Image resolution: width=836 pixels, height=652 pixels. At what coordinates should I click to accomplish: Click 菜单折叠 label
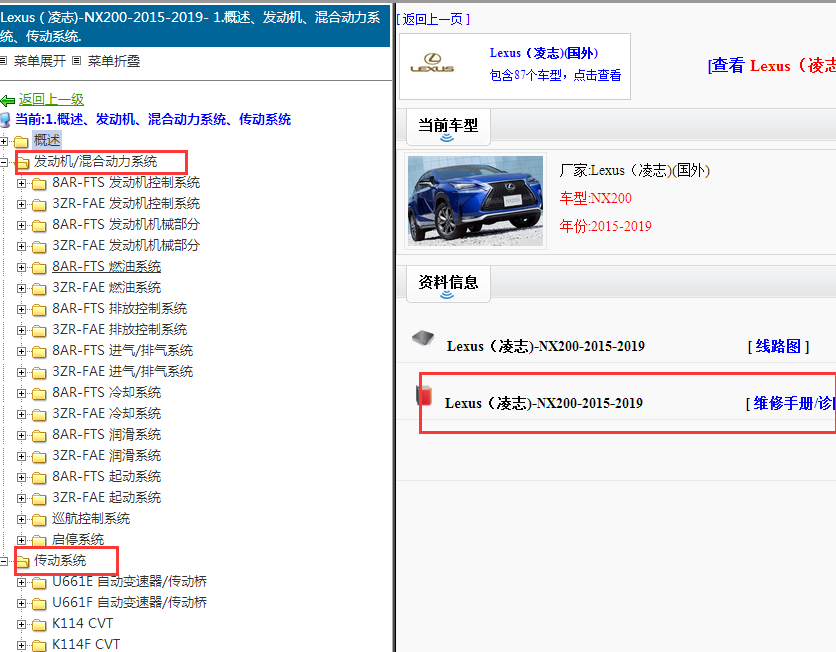[114, 61]
